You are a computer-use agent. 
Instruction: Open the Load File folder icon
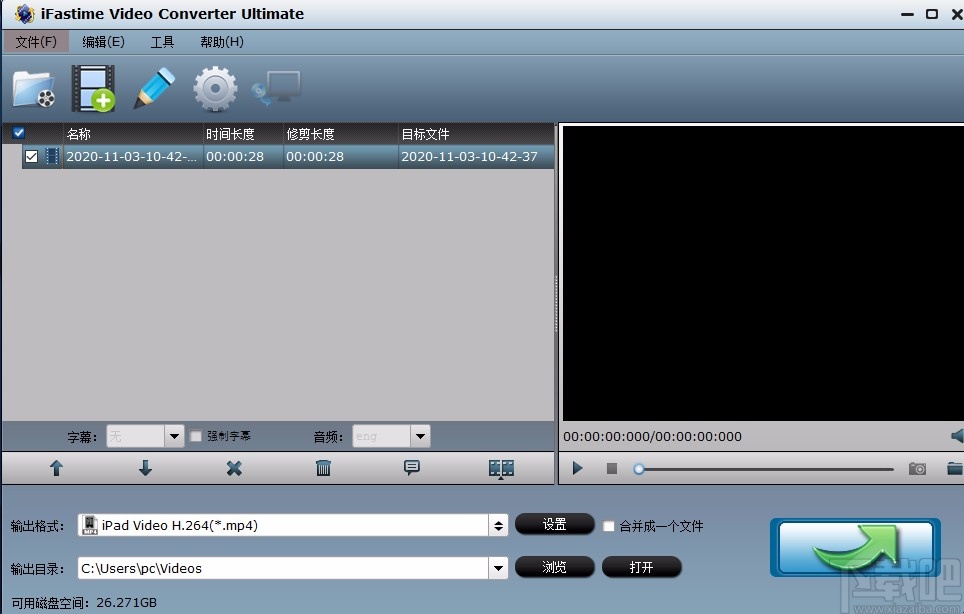coord(33,88)
